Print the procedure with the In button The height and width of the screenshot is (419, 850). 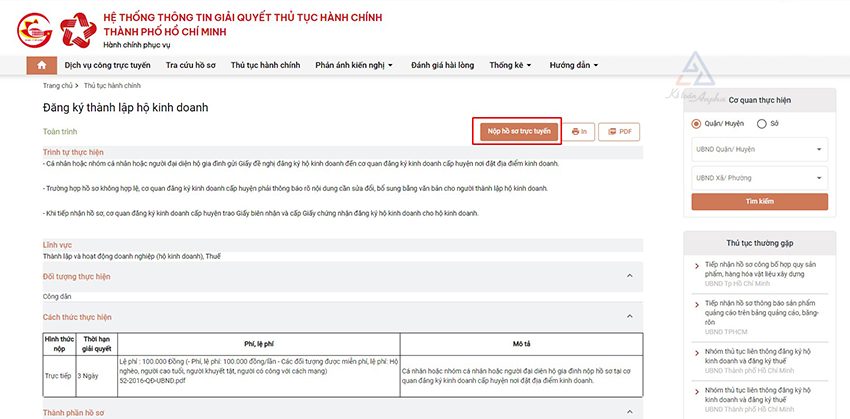(578, 131)
